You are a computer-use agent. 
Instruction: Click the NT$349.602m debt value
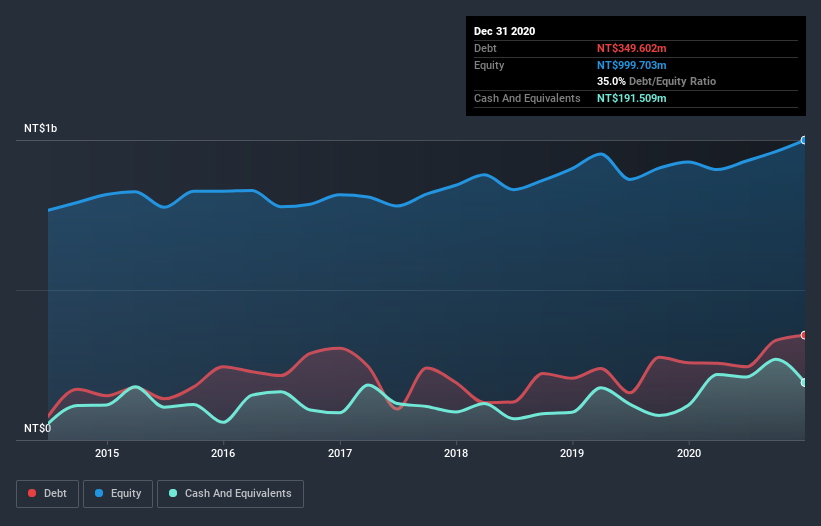pos(631,48)
